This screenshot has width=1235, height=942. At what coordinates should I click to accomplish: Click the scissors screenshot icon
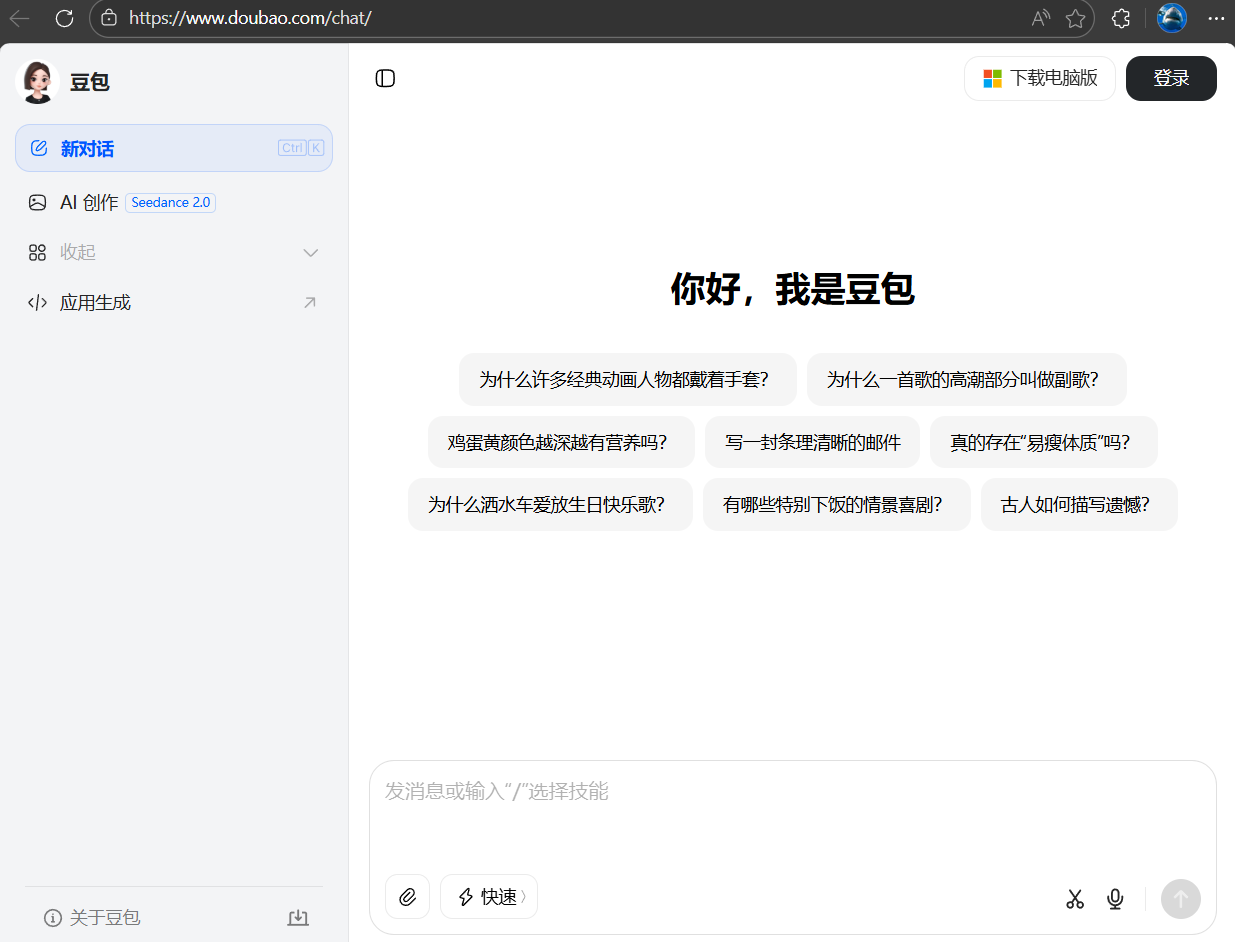point(1075,899)
